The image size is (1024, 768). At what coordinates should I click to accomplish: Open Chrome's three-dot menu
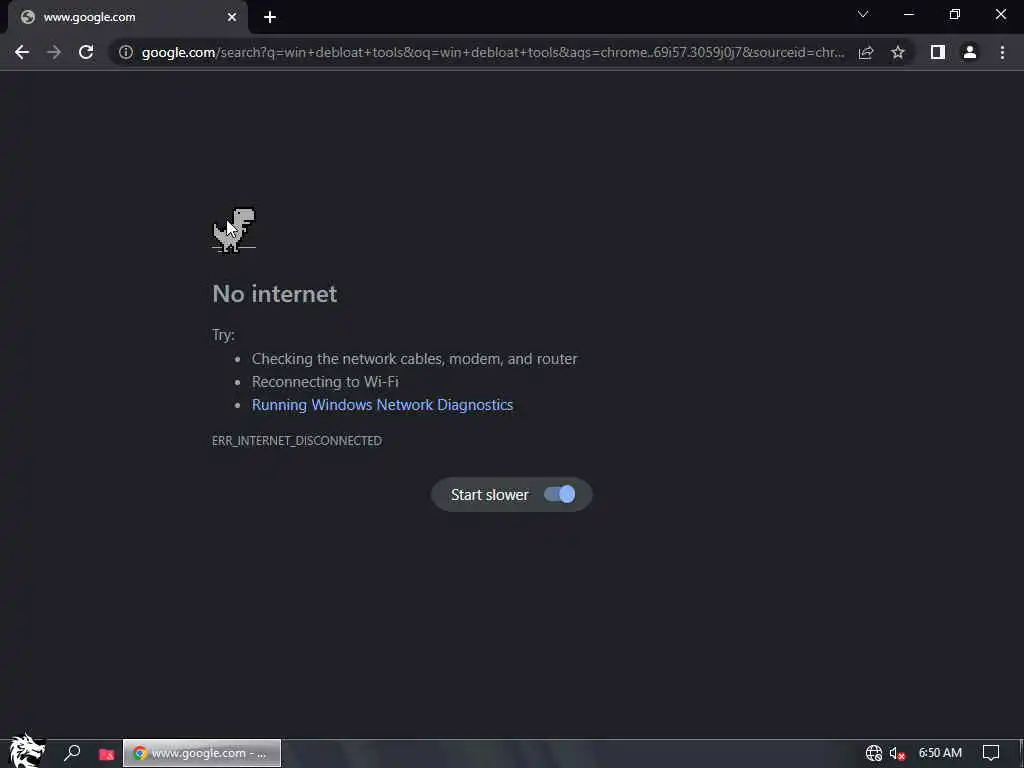coord(1002,52)
